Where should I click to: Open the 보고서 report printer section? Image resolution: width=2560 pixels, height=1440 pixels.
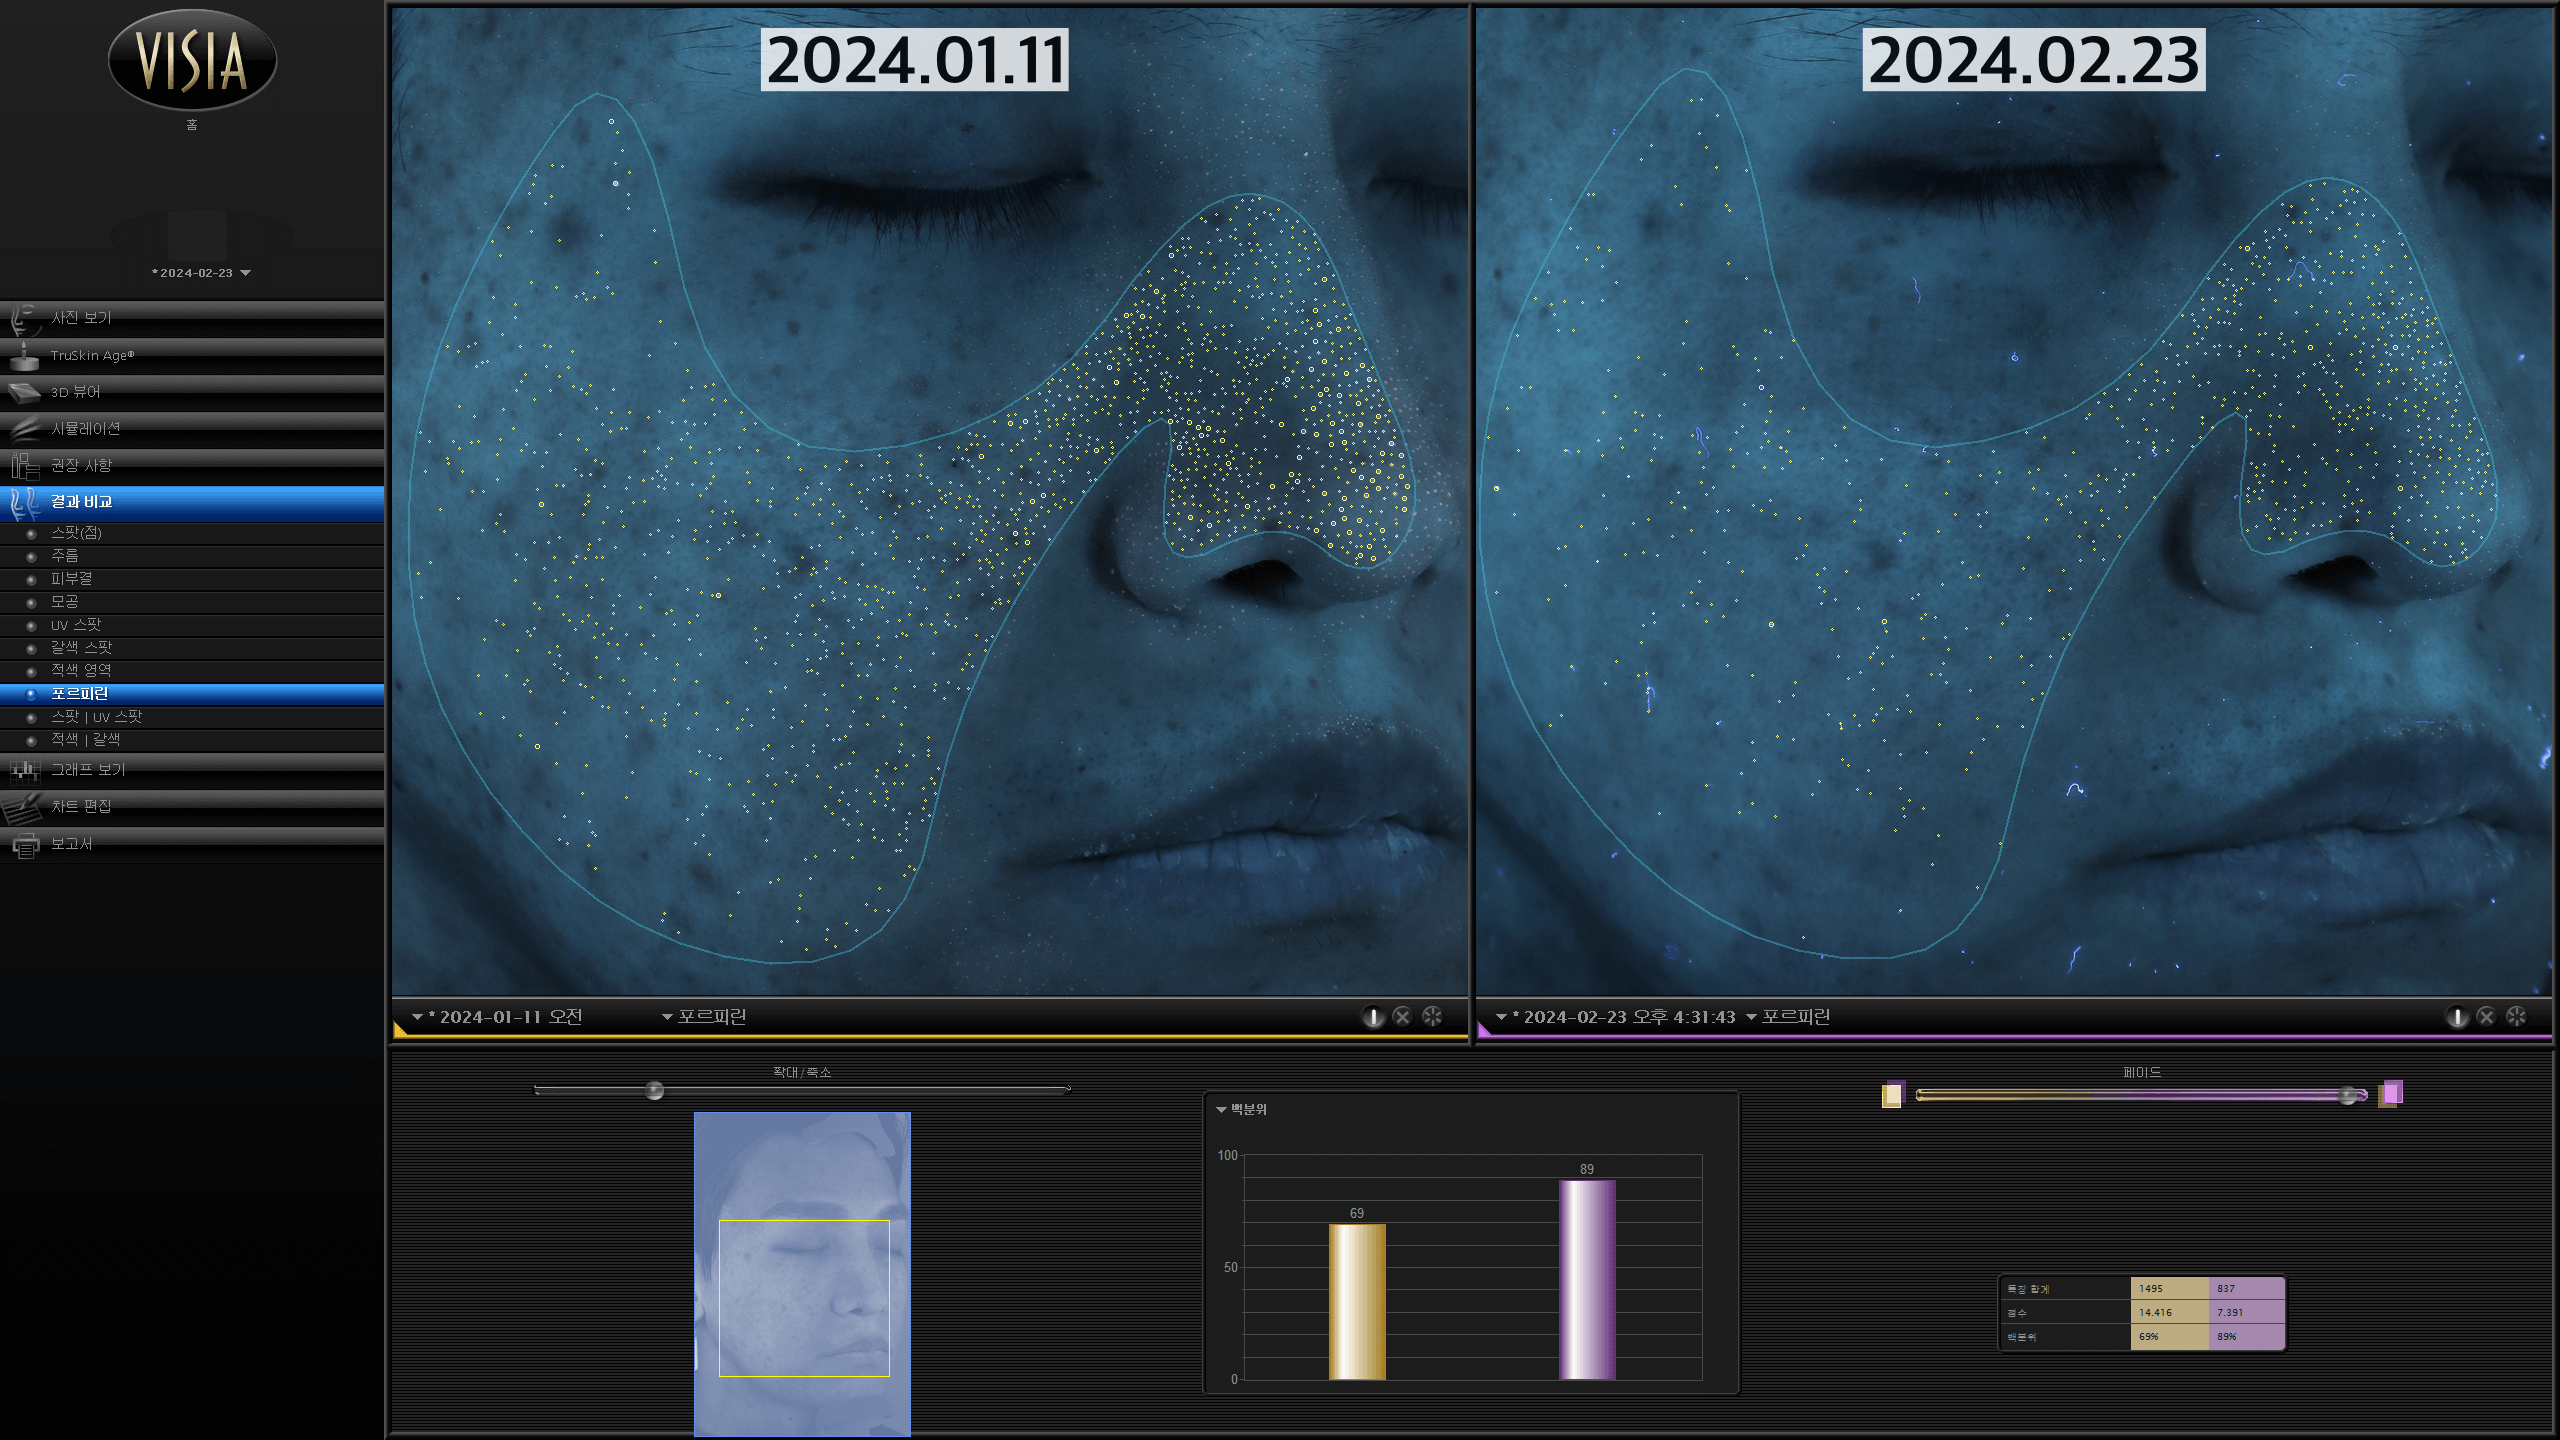tap(192, 844)
